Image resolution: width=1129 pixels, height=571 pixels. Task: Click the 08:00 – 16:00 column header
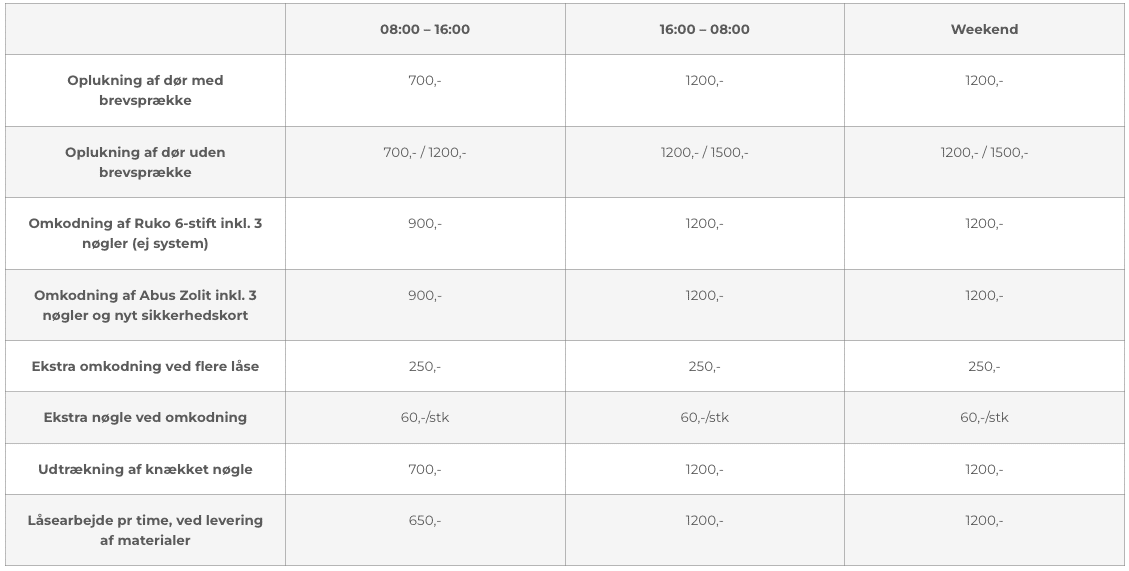(425, 30)
